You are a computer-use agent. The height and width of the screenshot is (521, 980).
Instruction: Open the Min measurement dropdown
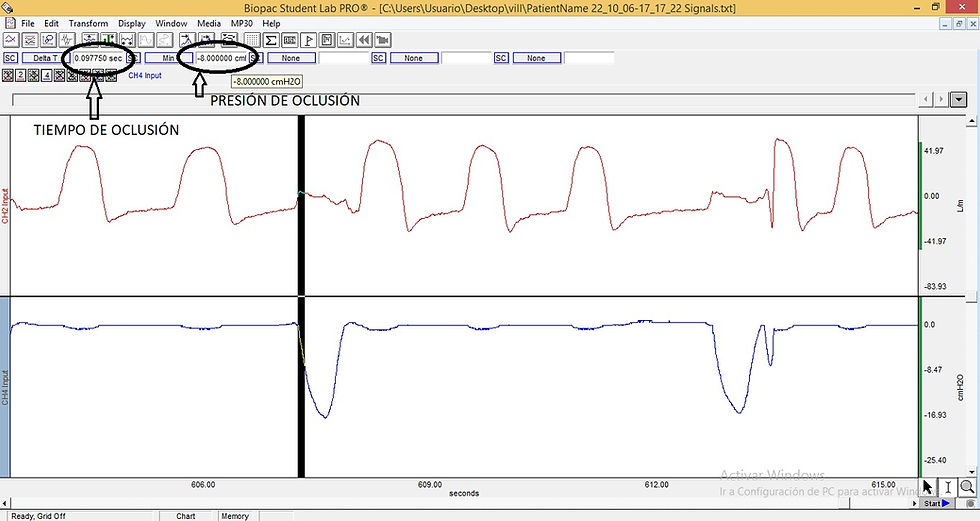pyautogui.click(x=168, y=58)
